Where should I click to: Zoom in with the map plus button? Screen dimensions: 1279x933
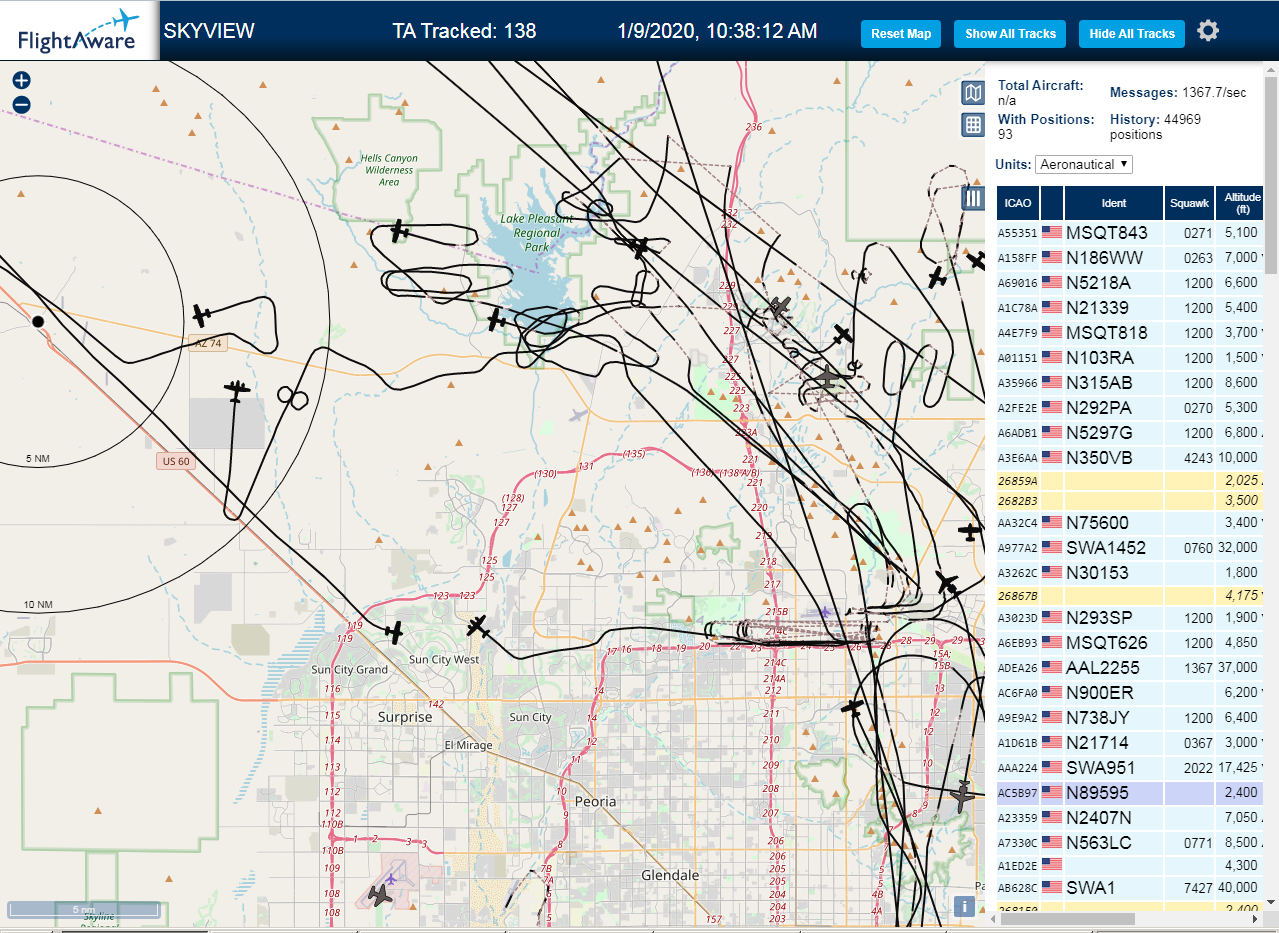pos(22,81)
